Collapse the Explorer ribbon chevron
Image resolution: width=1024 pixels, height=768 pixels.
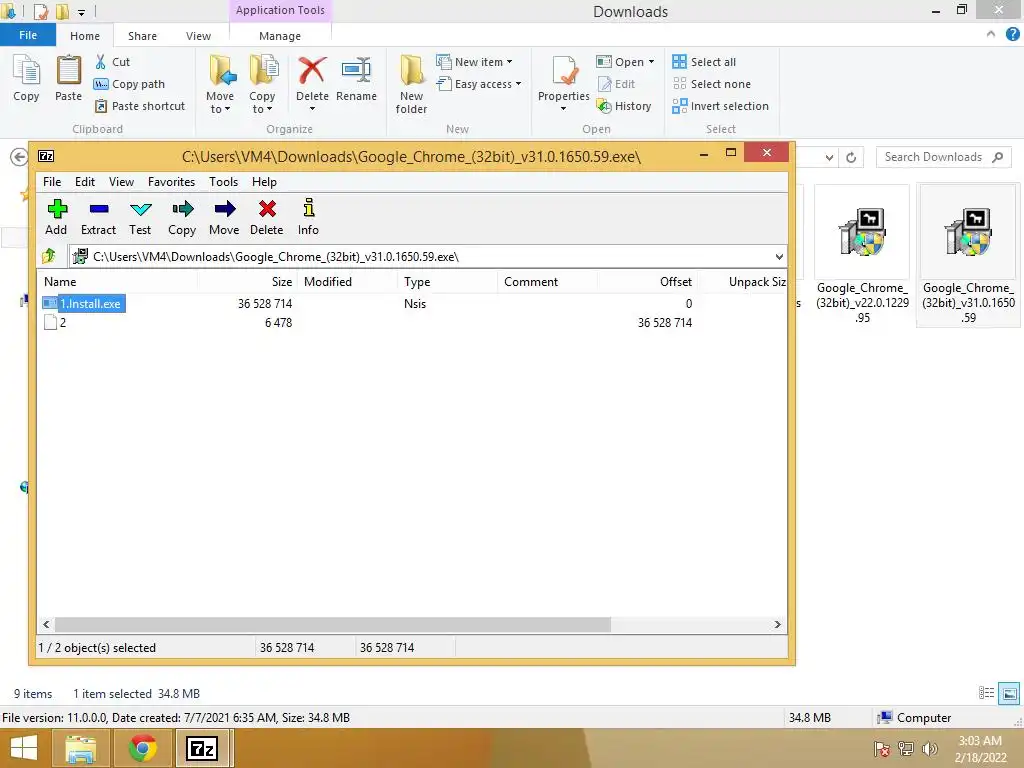991,34
